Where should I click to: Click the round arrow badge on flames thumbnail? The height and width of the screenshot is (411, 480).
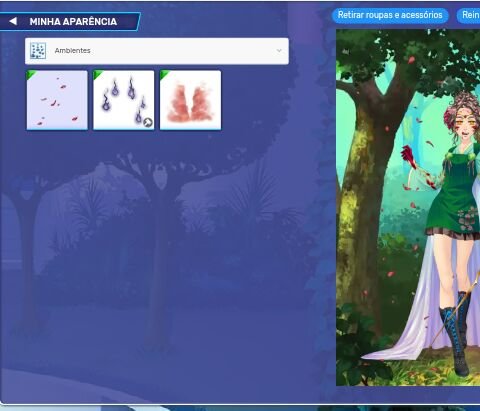(x=148, y=122)
